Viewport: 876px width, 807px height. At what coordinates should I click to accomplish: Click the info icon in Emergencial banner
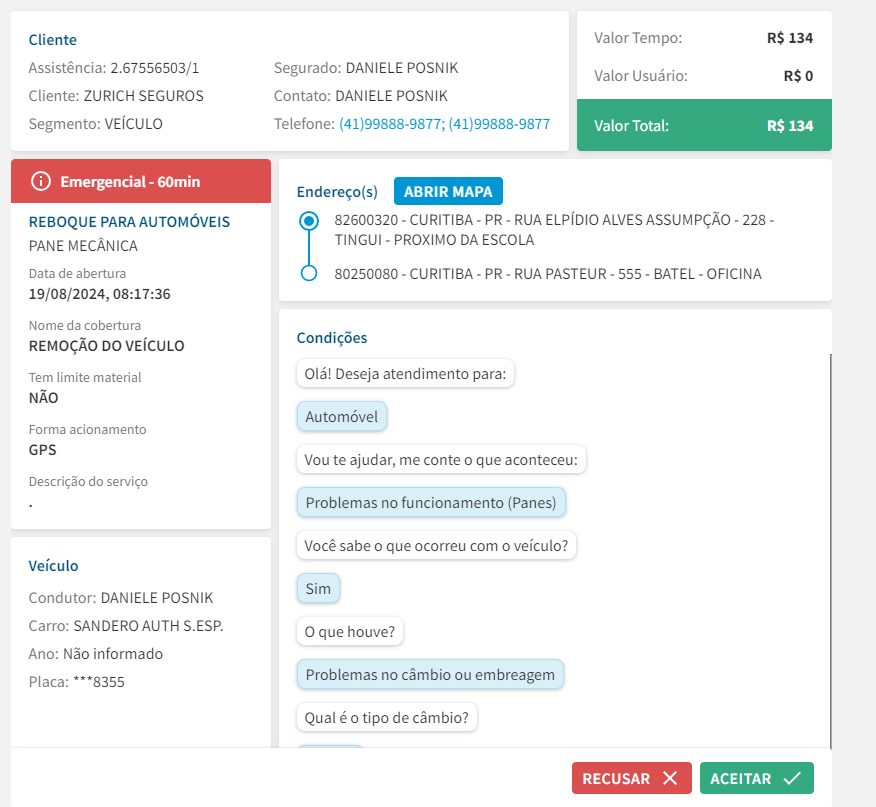tap(41, 181)
